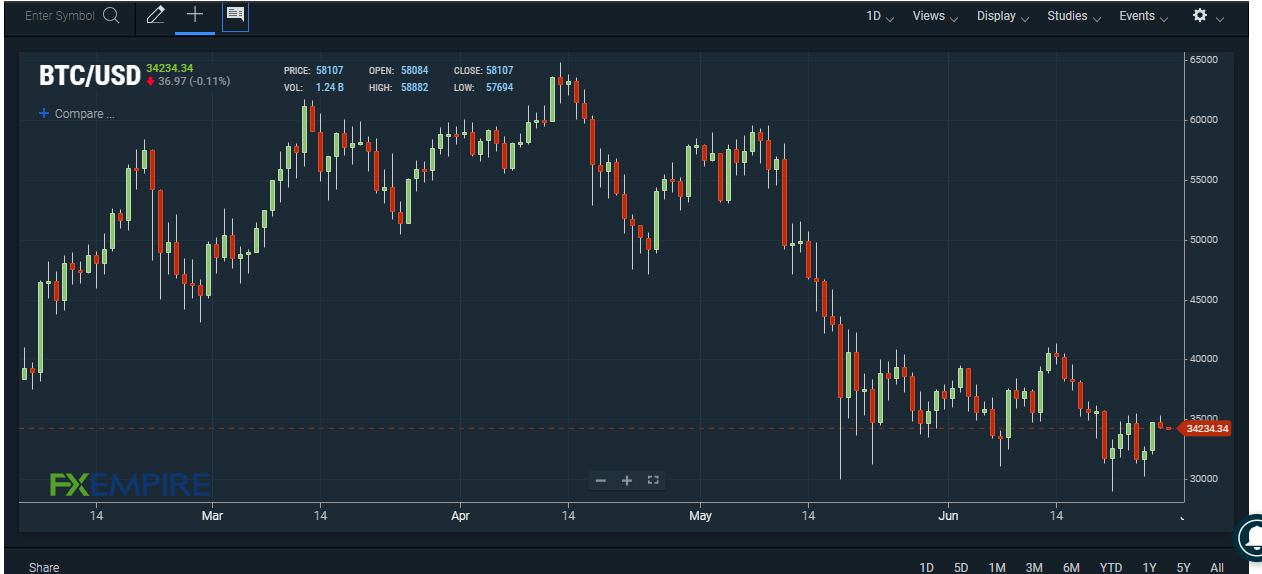The image size is (1262, 574).
Task: Switch range to 3M
Action: pos(1034,567)
